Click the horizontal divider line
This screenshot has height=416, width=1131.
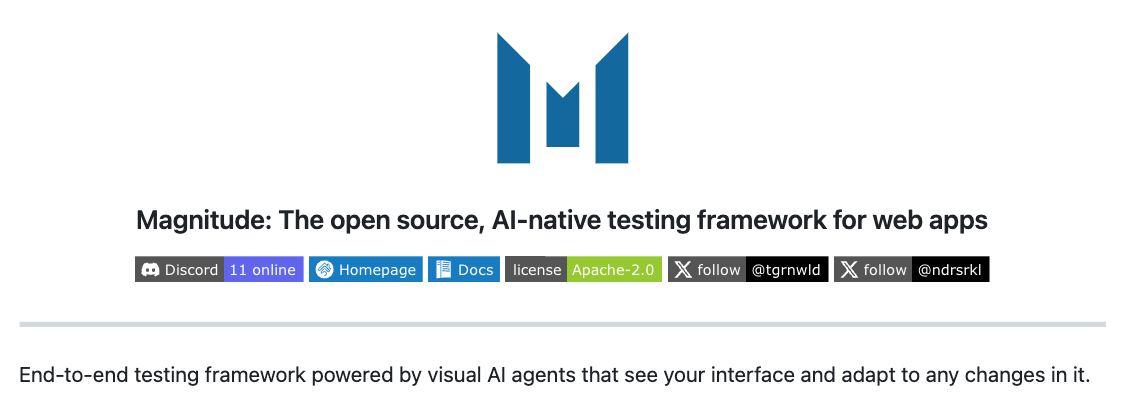563,324
